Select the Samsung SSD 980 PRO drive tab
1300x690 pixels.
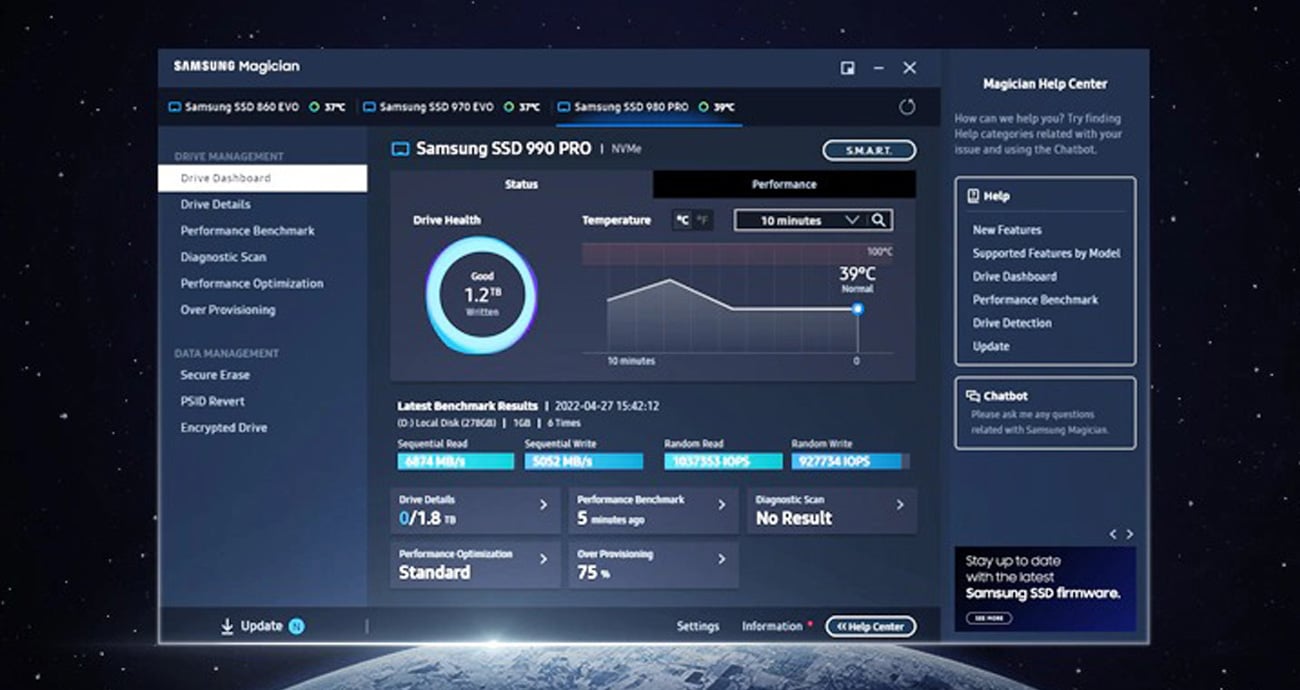(648, 107)
